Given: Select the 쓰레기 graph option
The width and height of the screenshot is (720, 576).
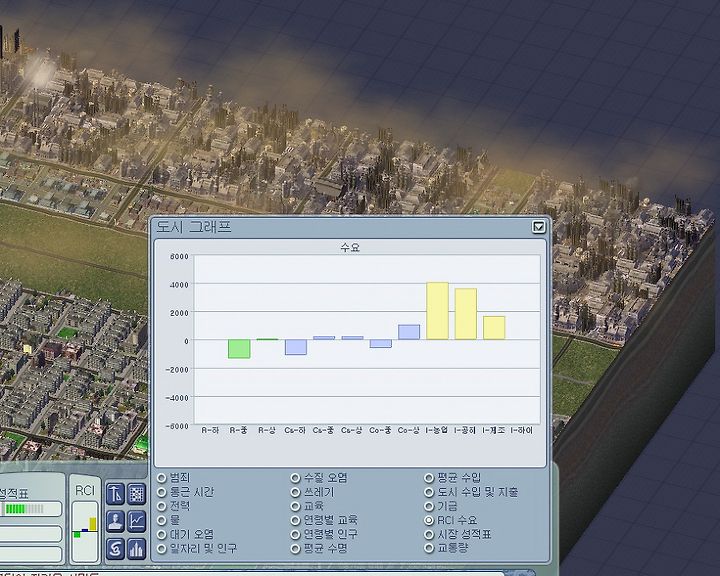Looking at the screenshot, I should [295, 492].
